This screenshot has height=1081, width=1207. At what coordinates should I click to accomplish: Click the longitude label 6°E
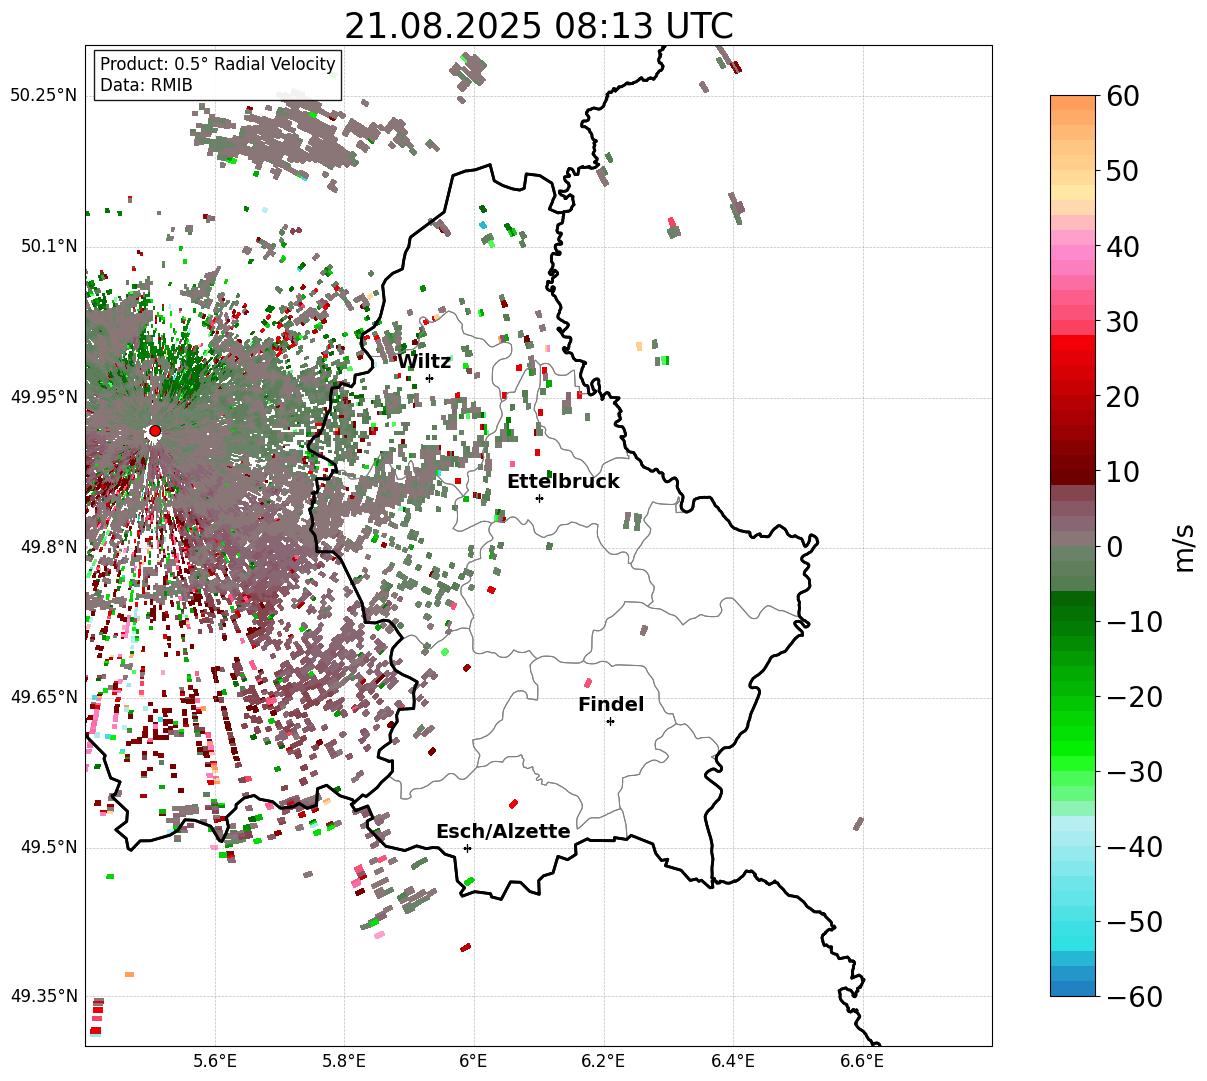click(474, 1060)
